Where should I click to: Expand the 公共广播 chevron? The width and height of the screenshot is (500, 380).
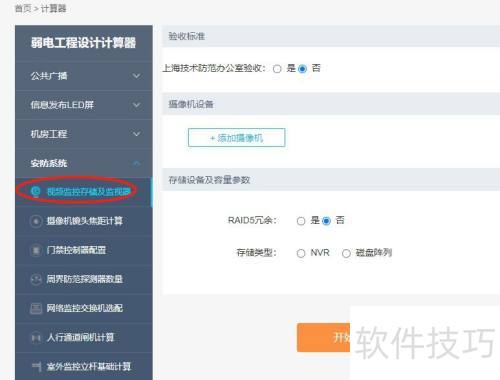[x=136, y=76]
